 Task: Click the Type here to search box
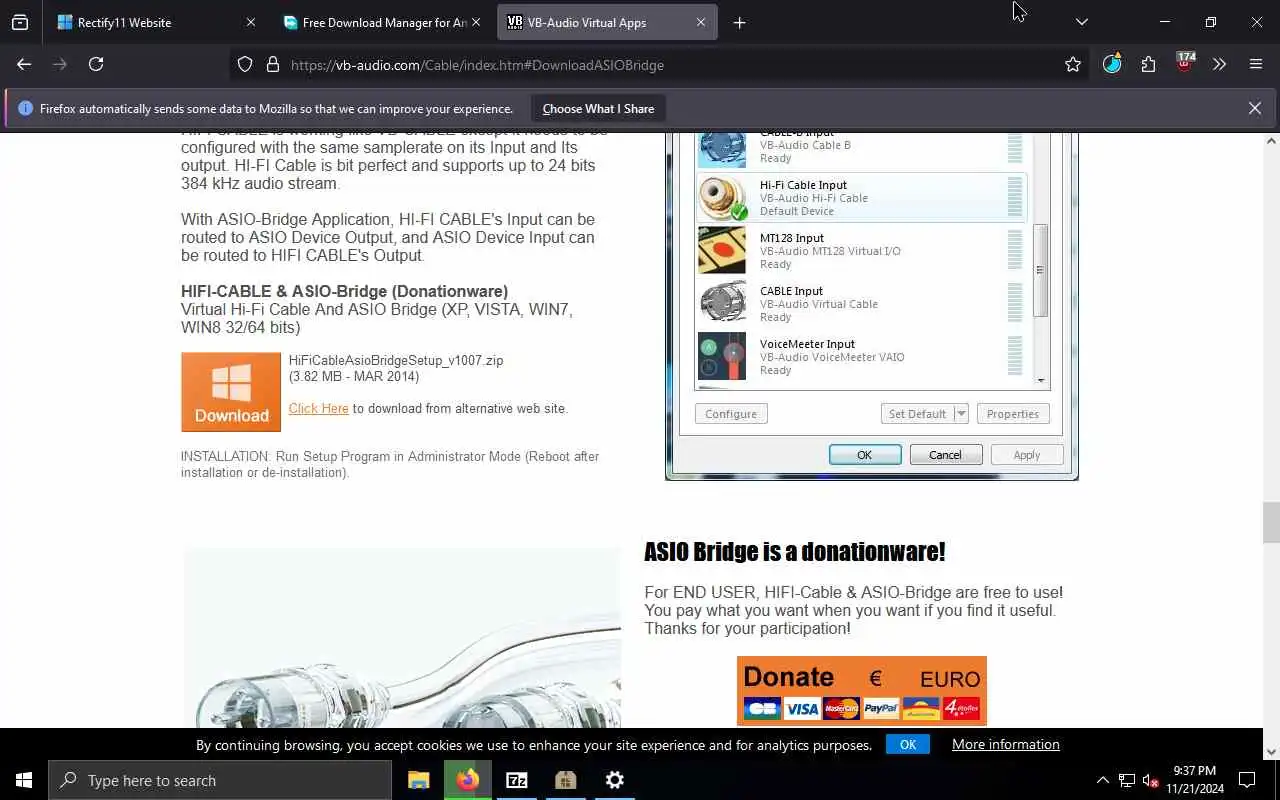click(220, 780)
